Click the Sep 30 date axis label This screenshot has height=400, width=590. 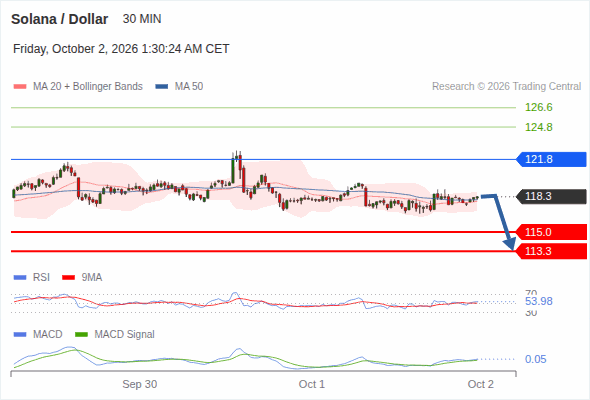(140, 384)
